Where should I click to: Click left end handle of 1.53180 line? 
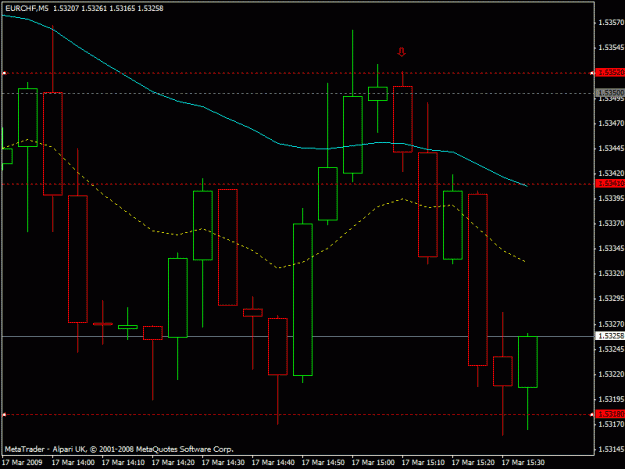pos(4,414)
